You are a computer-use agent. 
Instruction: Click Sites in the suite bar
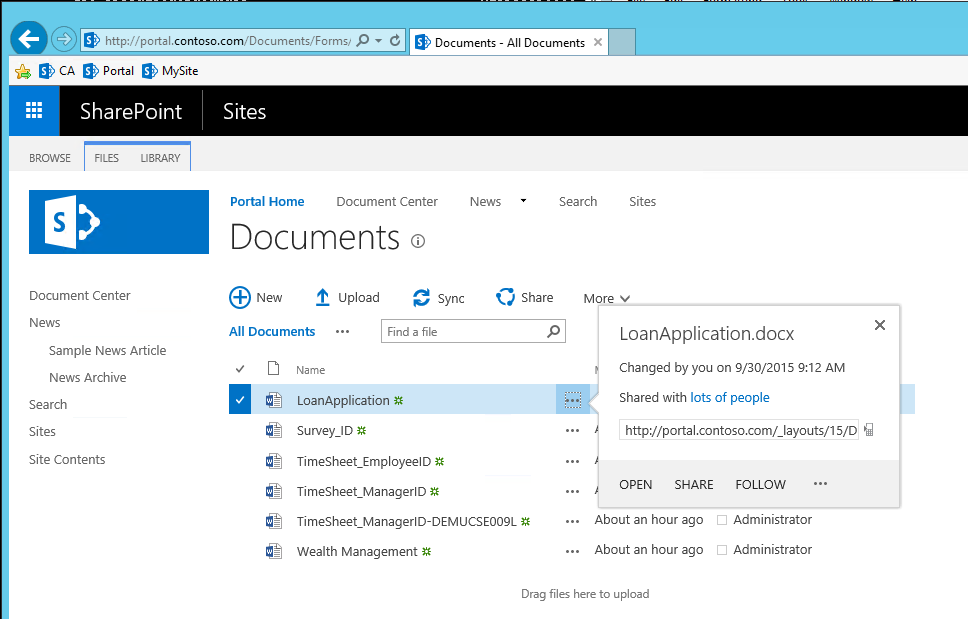tap(244, 112)
